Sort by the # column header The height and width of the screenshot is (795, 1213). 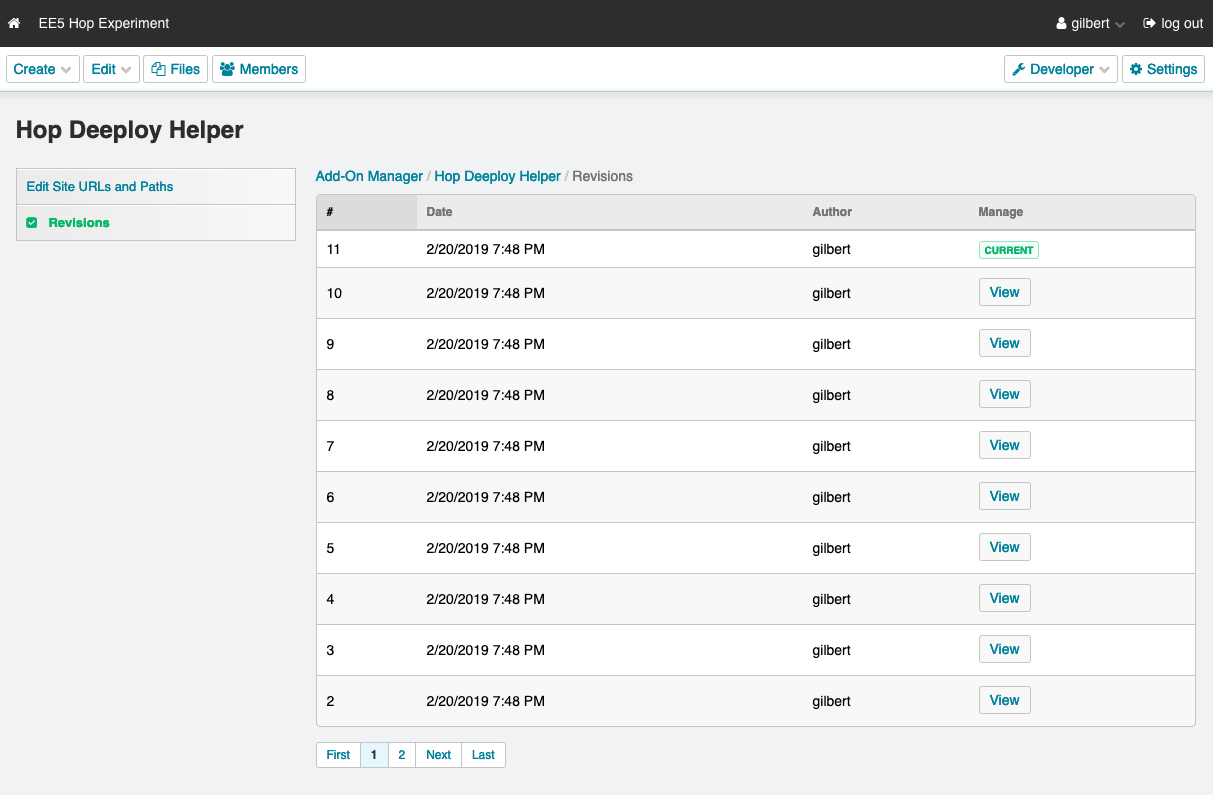[367, 212]
